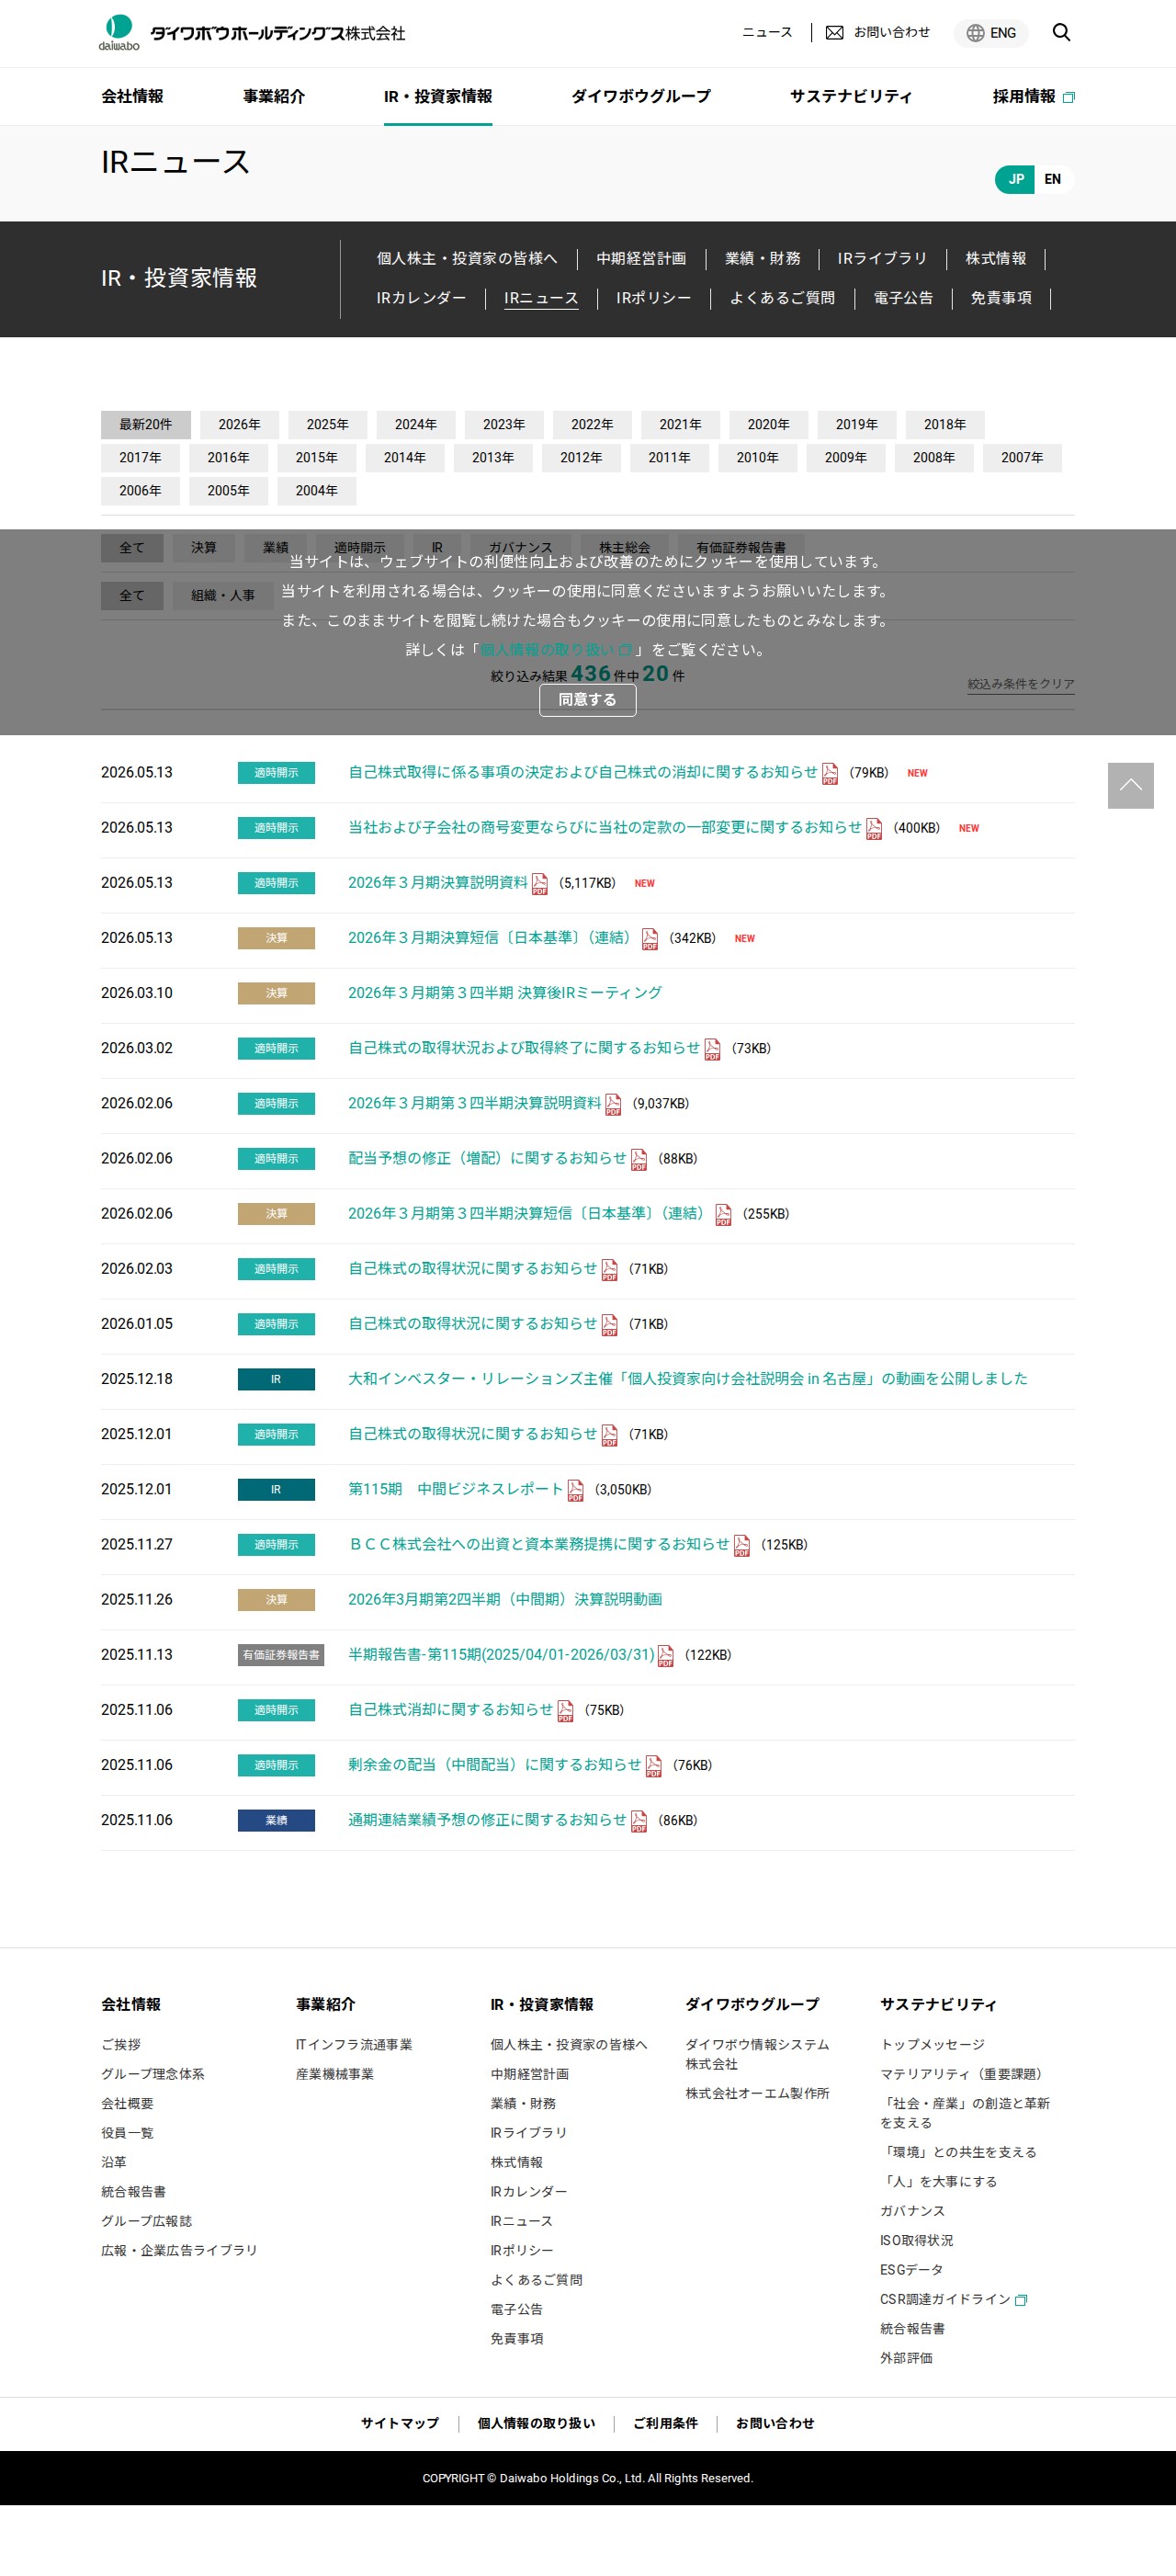This screenshot has height=2576, width=1176.
Task: Open the ダイワボウグループ main menu
Action: [641, 96]
